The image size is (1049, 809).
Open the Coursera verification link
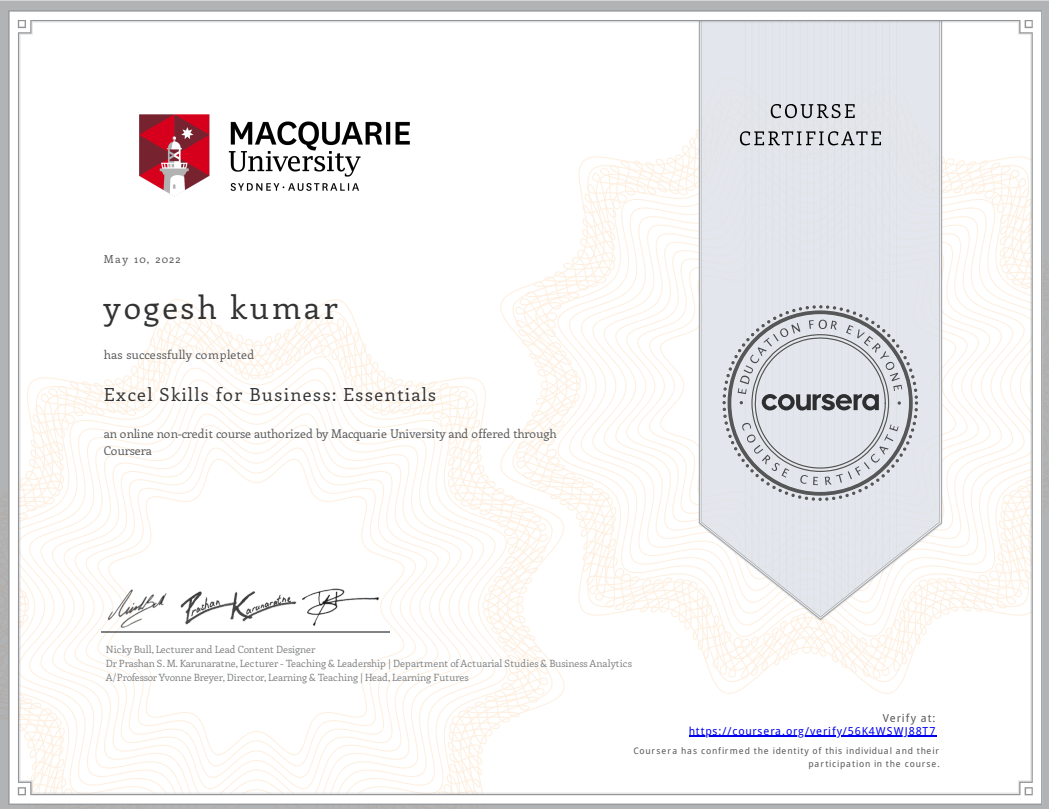(x=812, y=731)
